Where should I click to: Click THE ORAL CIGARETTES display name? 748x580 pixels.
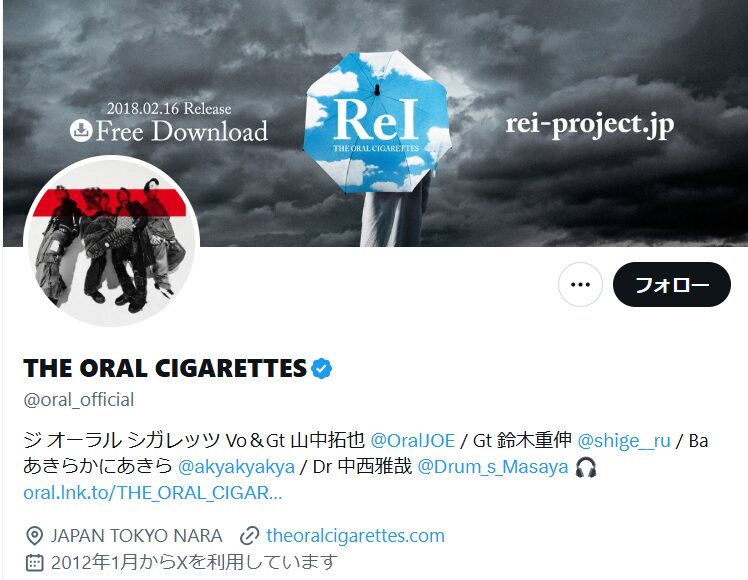[165, 368]
